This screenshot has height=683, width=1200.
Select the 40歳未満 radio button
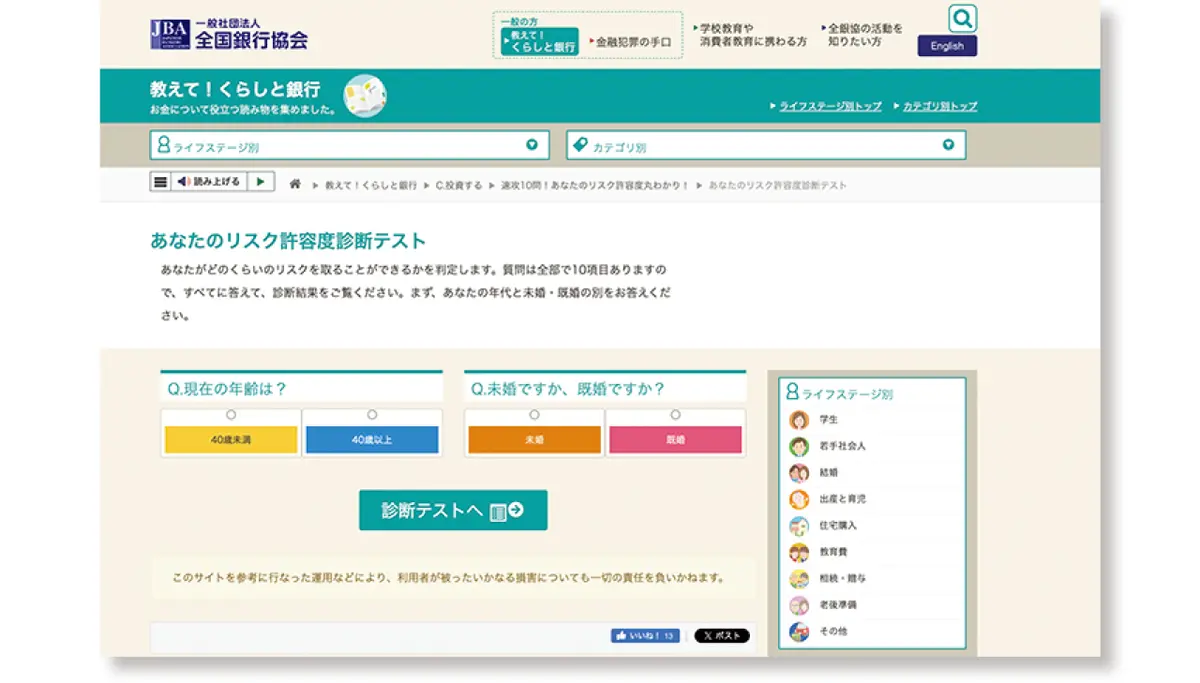pyautogui.click(x=230, y=413)
